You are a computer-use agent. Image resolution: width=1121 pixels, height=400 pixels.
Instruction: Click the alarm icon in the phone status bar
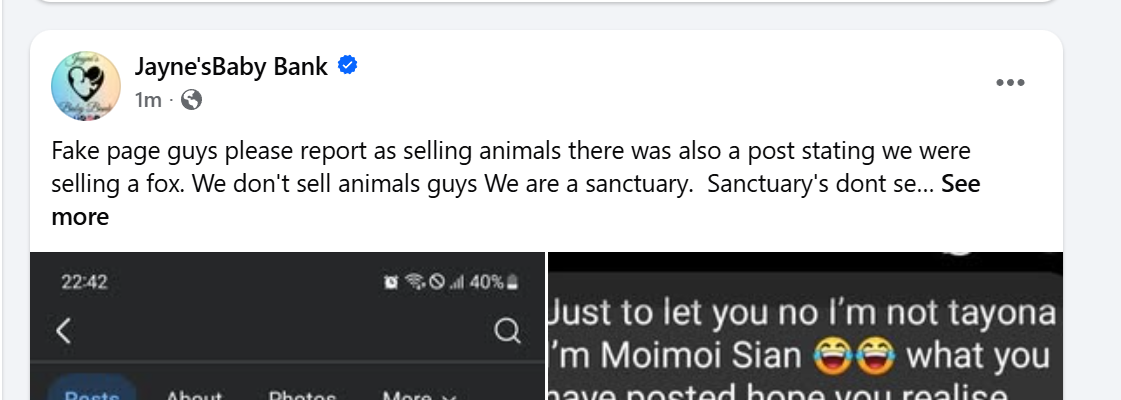391,283
